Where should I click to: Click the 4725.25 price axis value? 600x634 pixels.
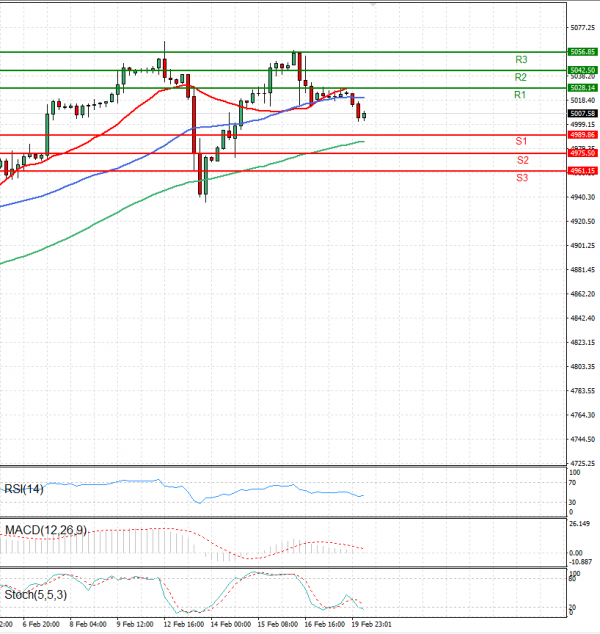583,463
